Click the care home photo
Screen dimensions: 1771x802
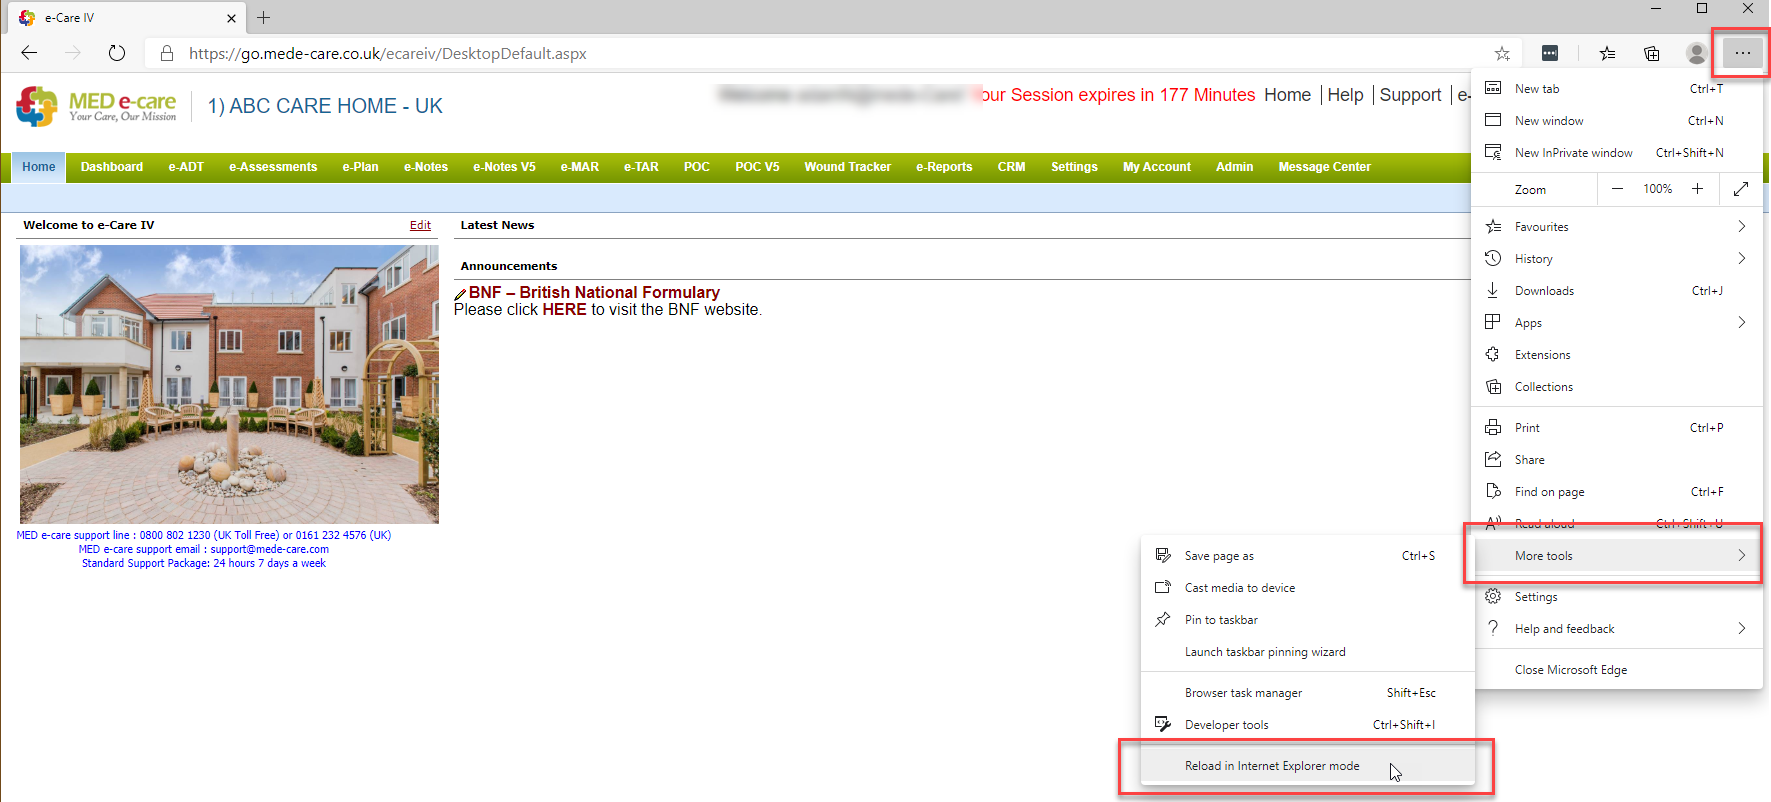pos(229,384)
